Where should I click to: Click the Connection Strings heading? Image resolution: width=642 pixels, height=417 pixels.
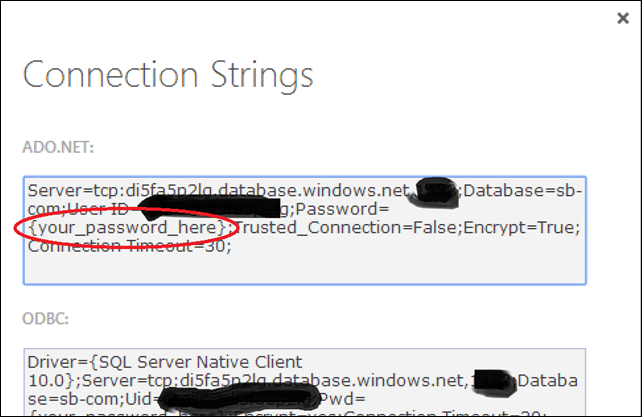tap(168, 75)
